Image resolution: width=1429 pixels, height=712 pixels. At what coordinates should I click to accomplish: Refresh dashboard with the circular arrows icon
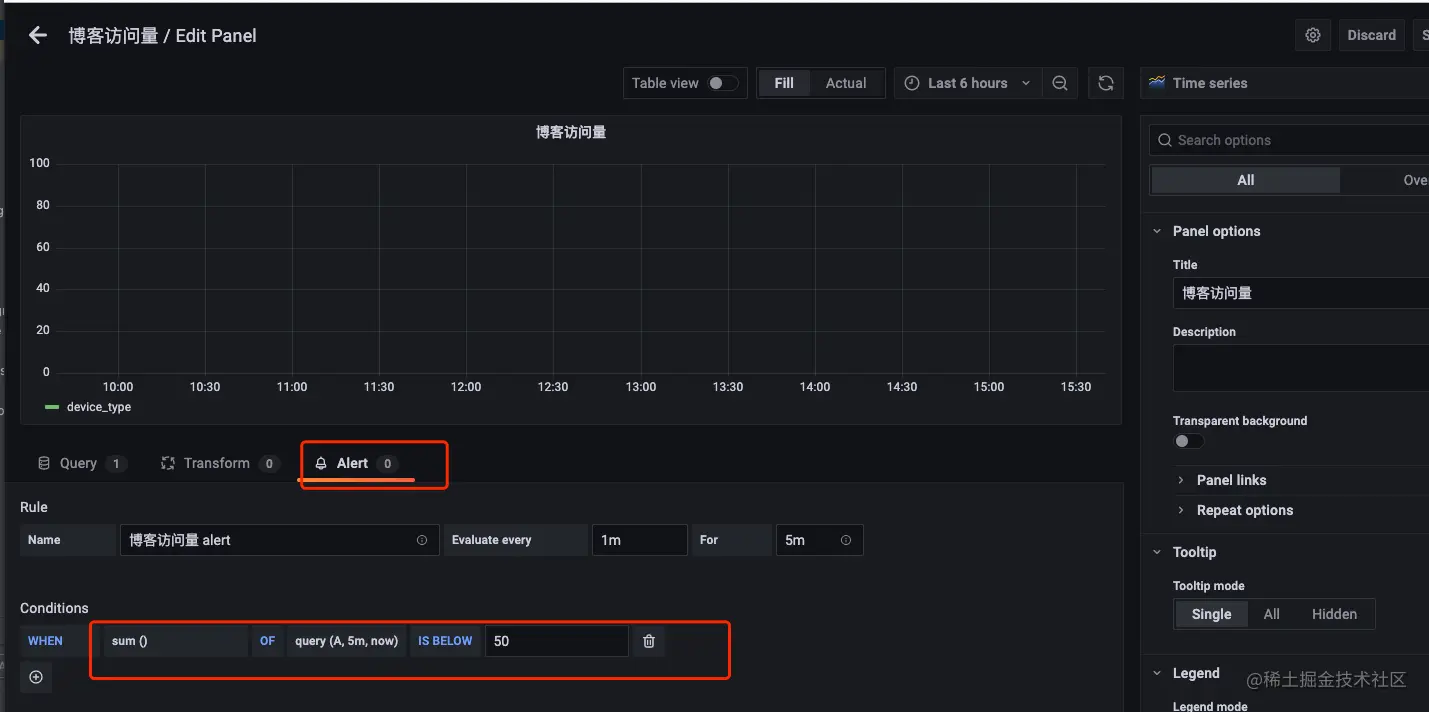pyautogui.click(x=1106, y=83)
